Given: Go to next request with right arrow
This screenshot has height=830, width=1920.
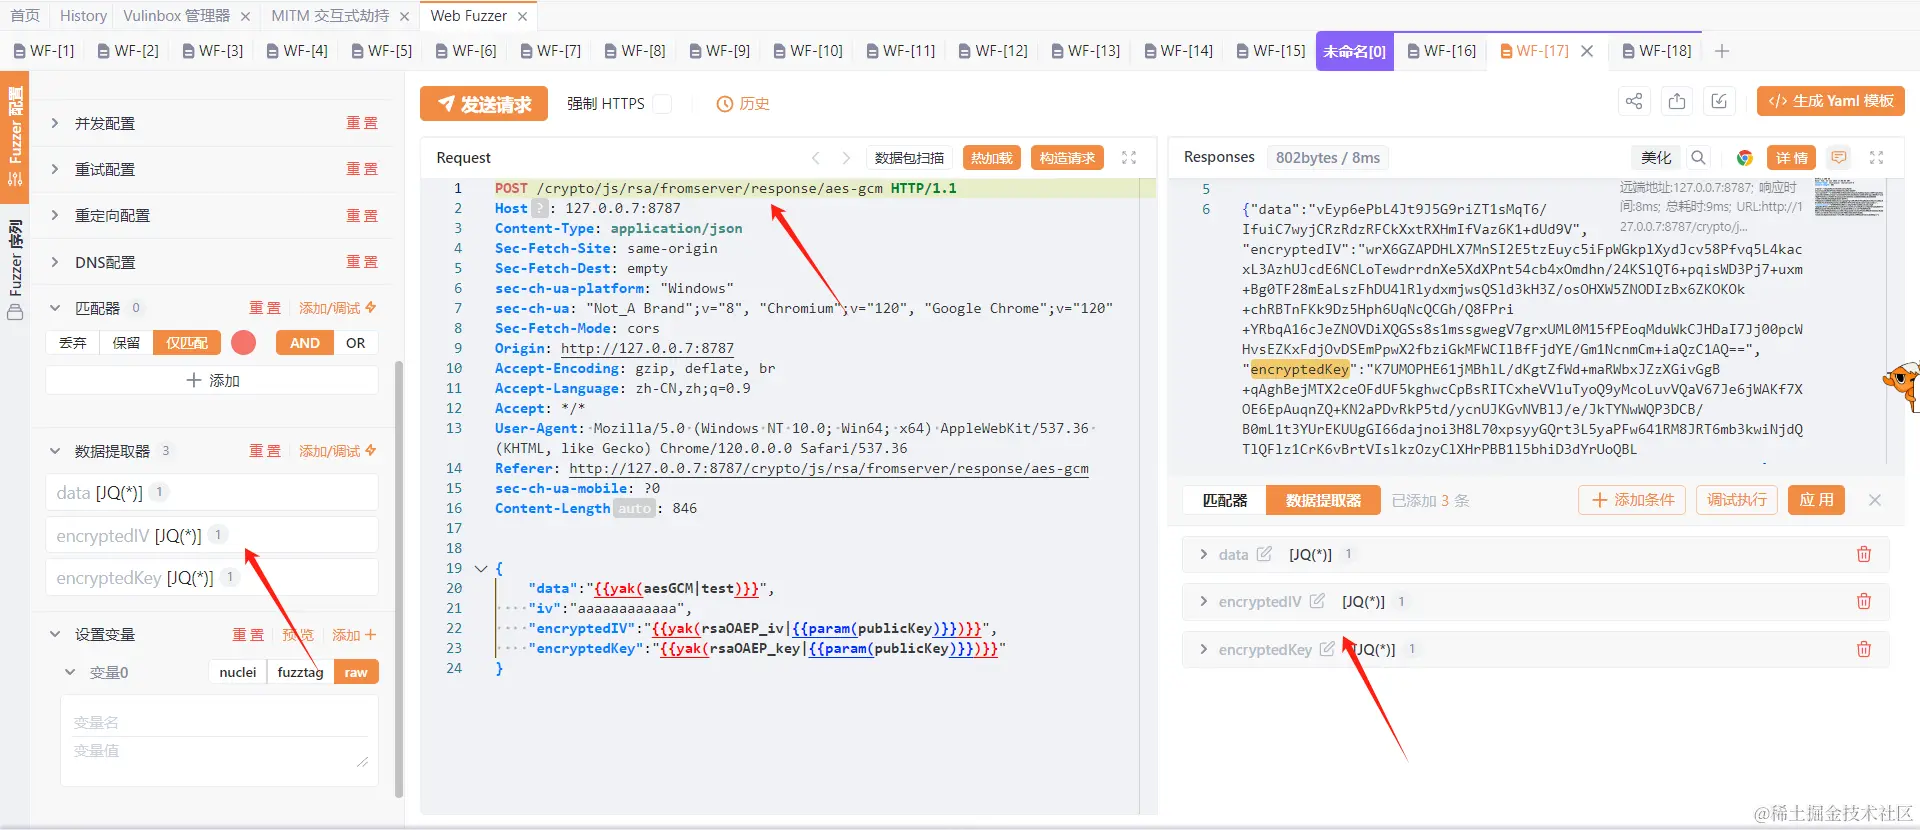Looking at the screenshot, I should click(x=846, y=157).
